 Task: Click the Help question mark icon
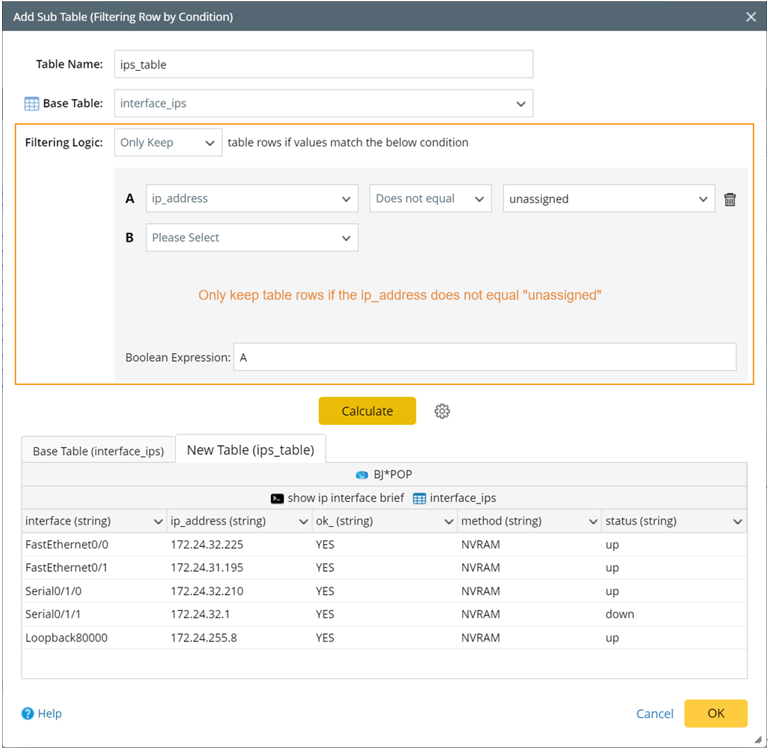[28, 713]
